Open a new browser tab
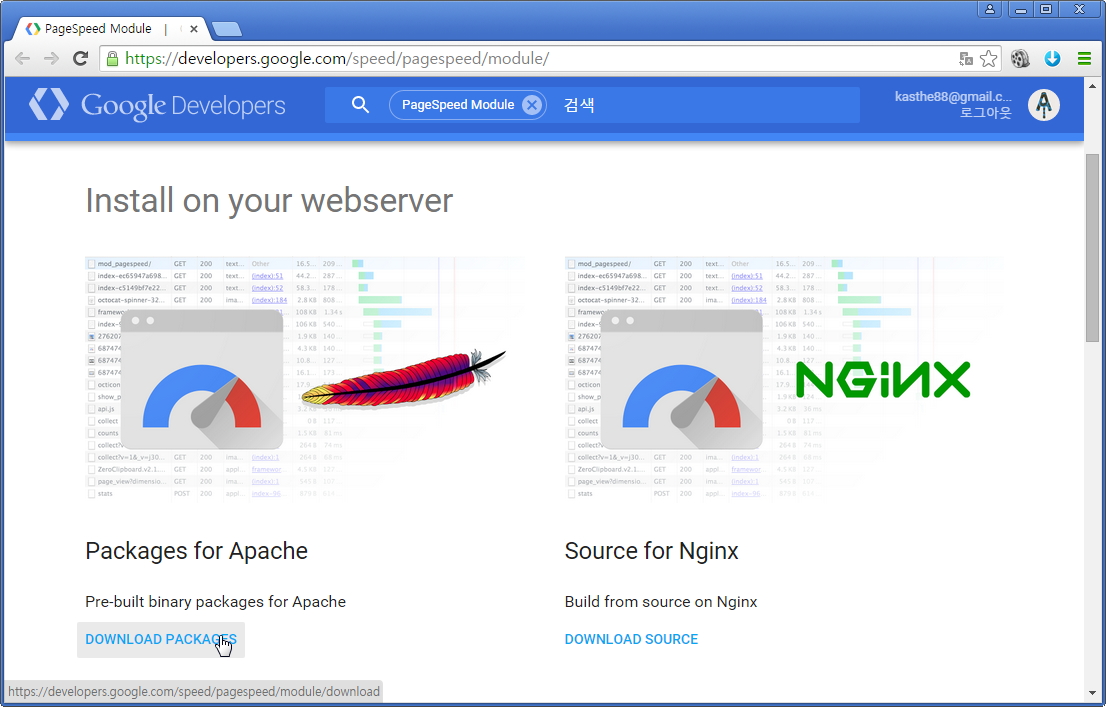1106x707 pixels. [x=226, y=29]
